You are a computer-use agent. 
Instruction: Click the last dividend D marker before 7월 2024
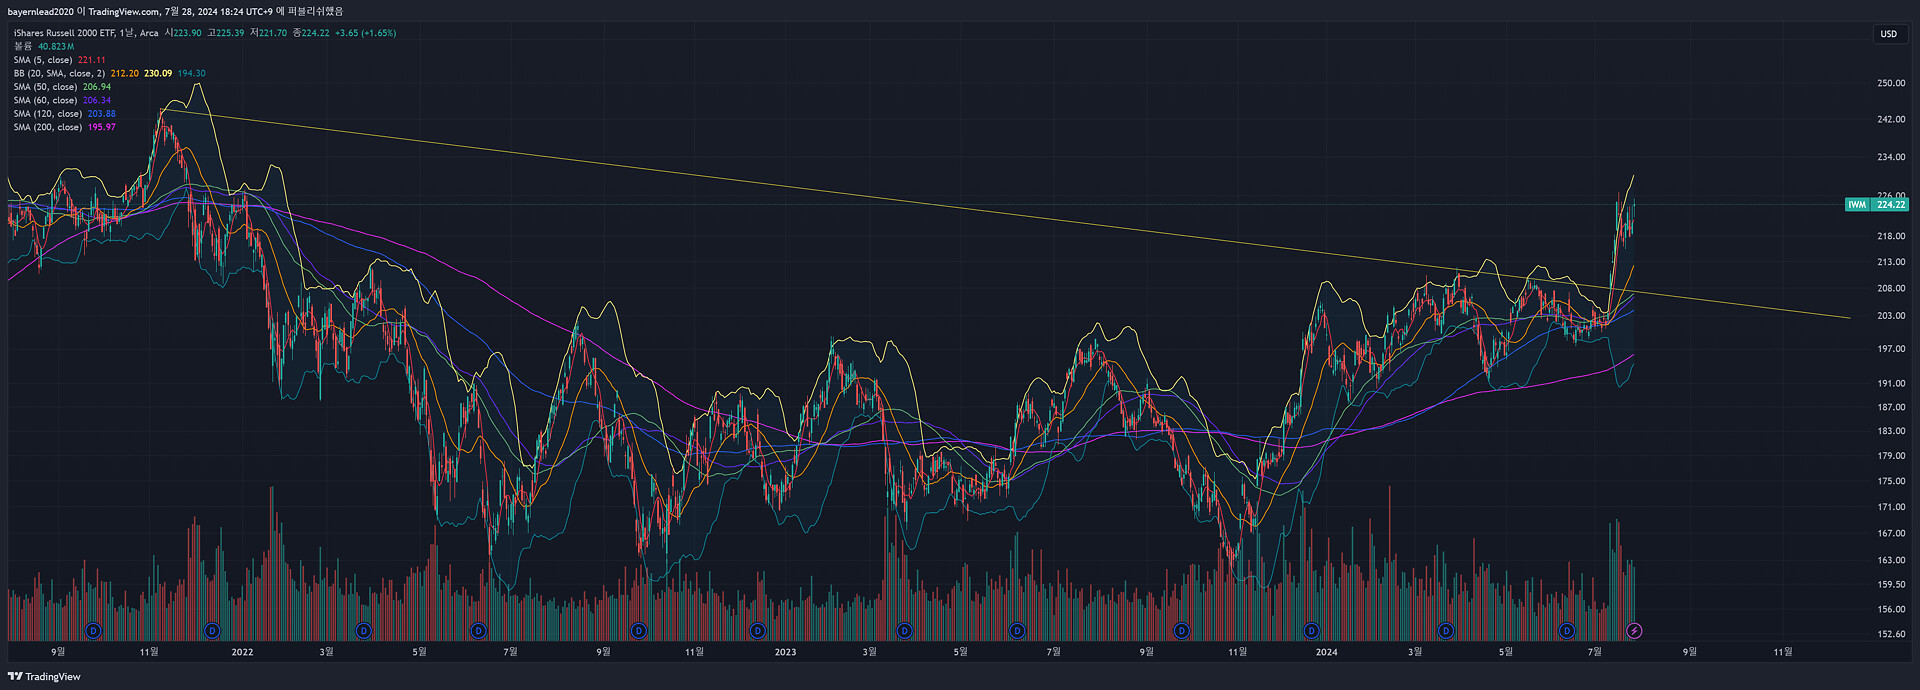pos(1566,631)
